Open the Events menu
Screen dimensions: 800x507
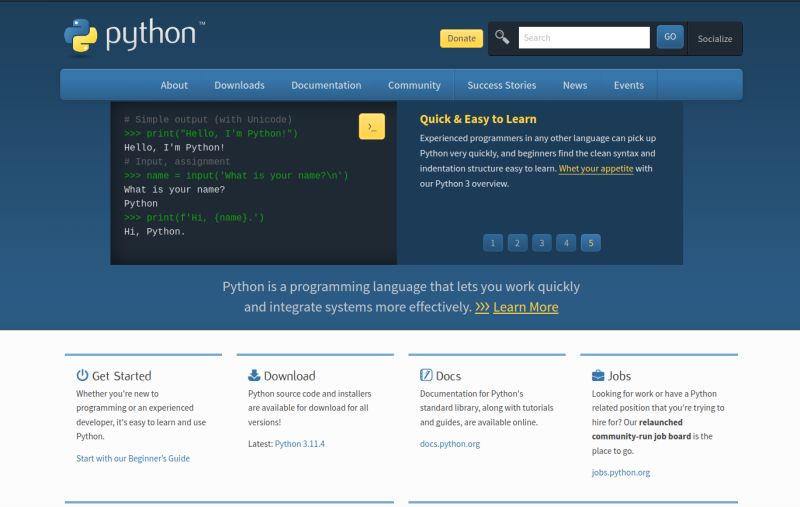tap(629, 85)
